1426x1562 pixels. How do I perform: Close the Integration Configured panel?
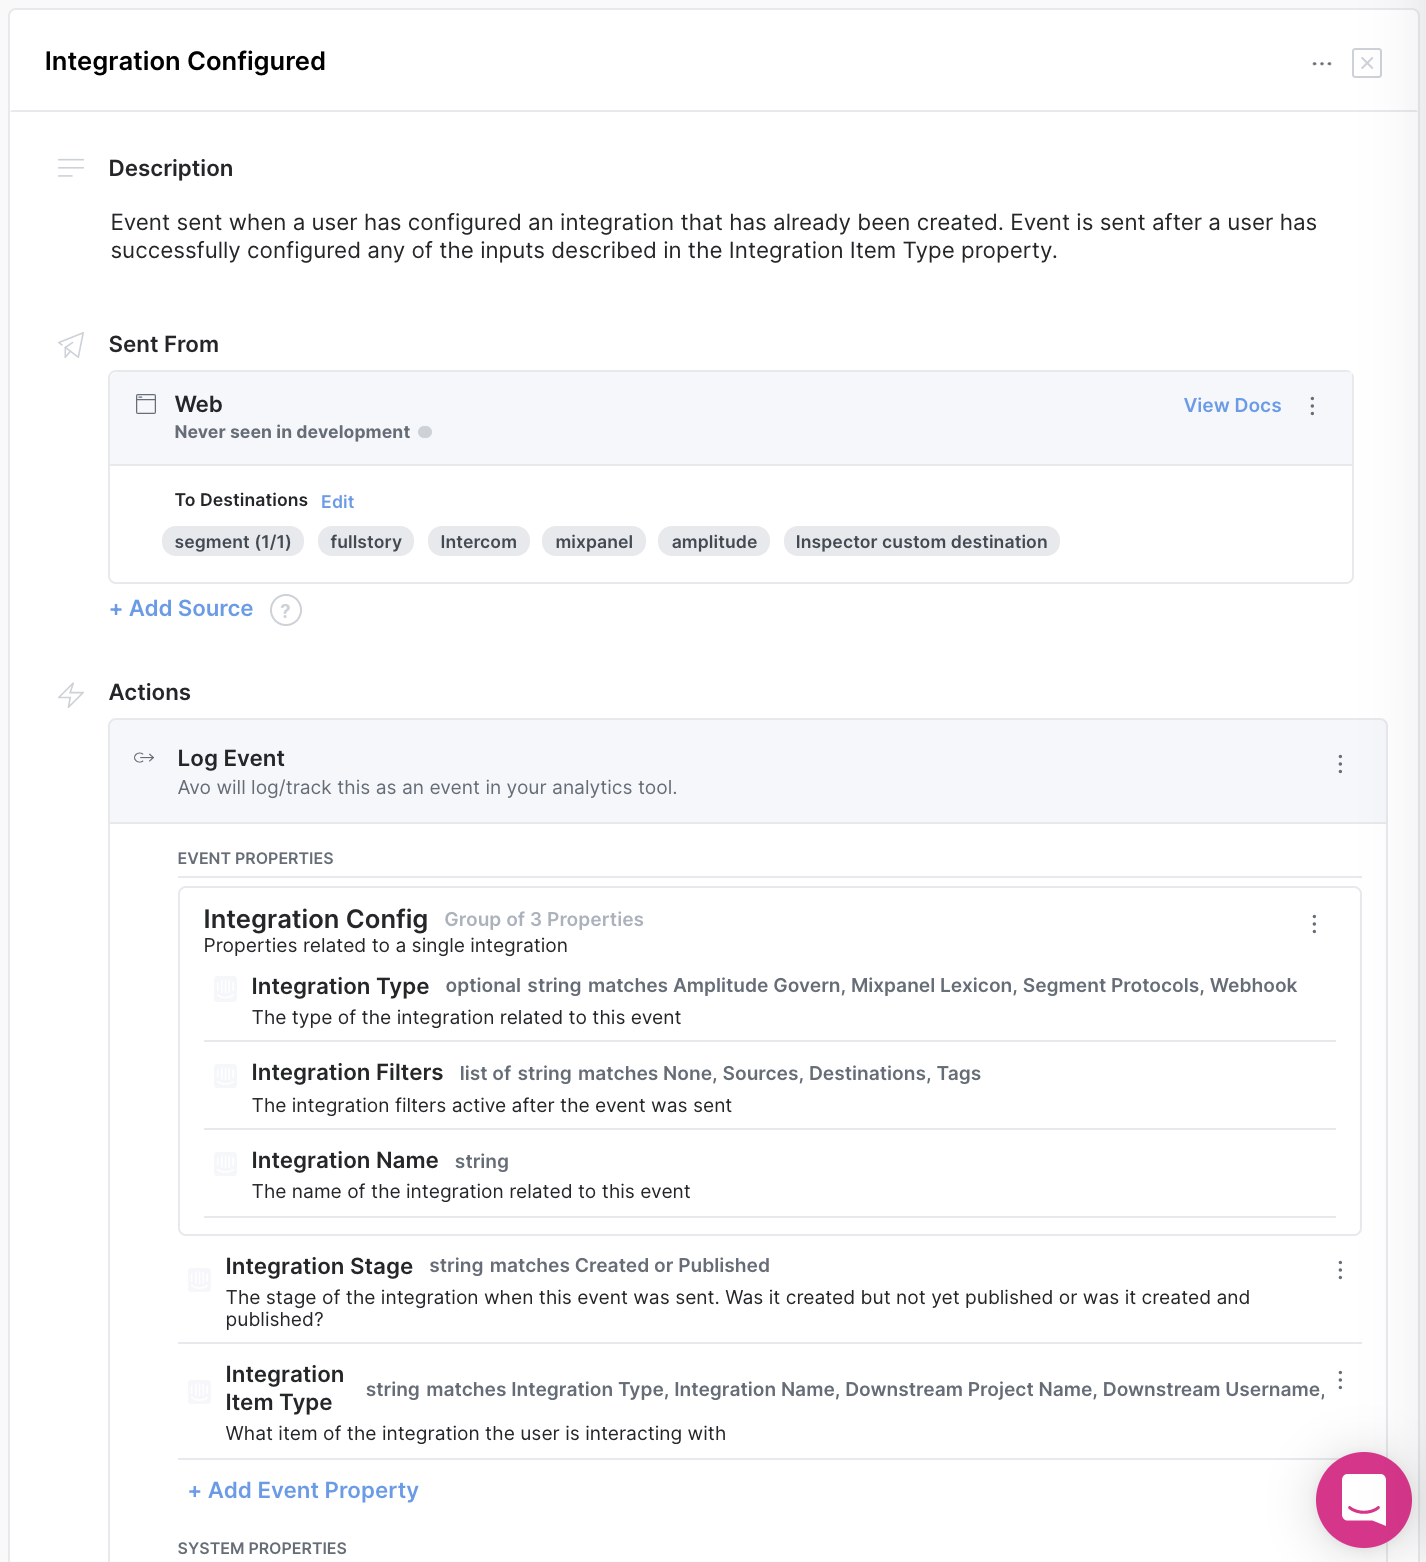coord(1367,63)
